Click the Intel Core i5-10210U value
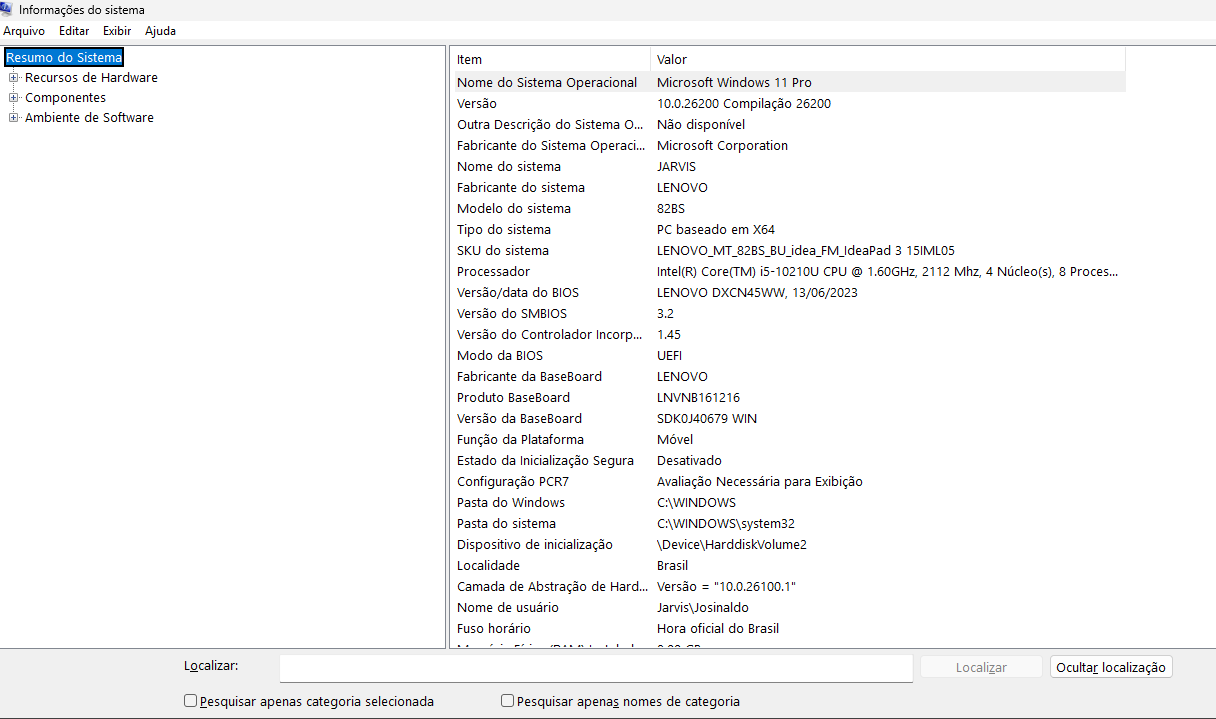This screenshot has width=1216, height=719. pyautogui.click(x=887, y=272)
